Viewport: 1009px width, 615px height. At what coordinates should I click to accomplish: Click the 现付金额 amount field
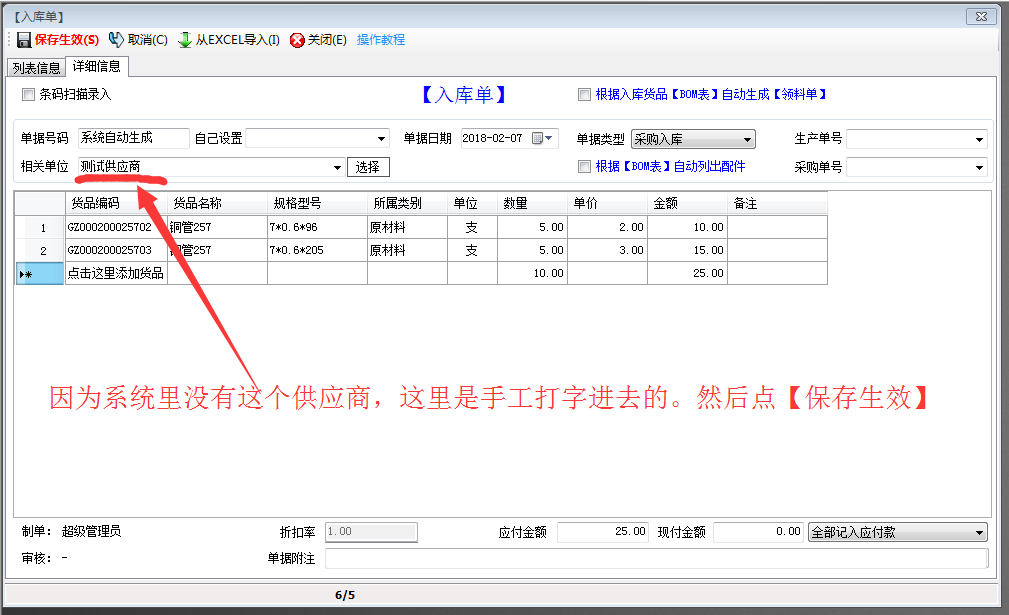[x=758, y=532]
